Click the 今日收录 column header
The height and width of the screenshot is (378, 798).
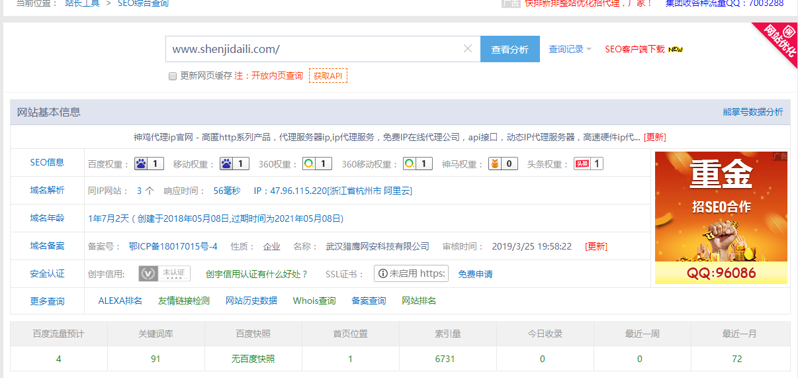(x=545, y=334)
